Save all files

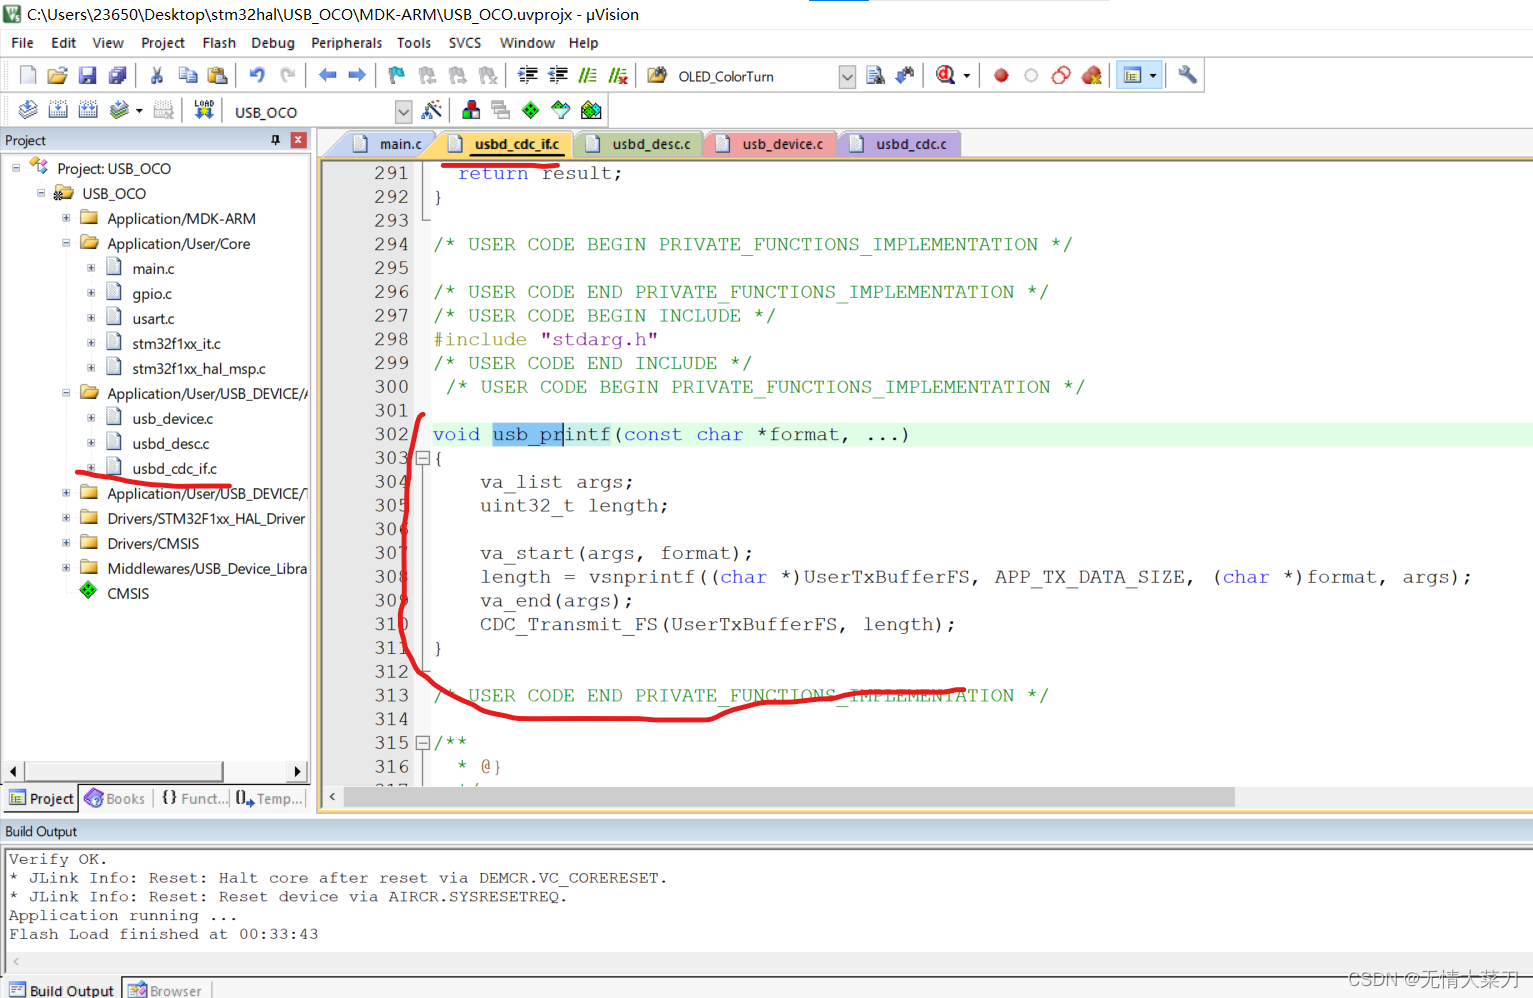point(117,75)
